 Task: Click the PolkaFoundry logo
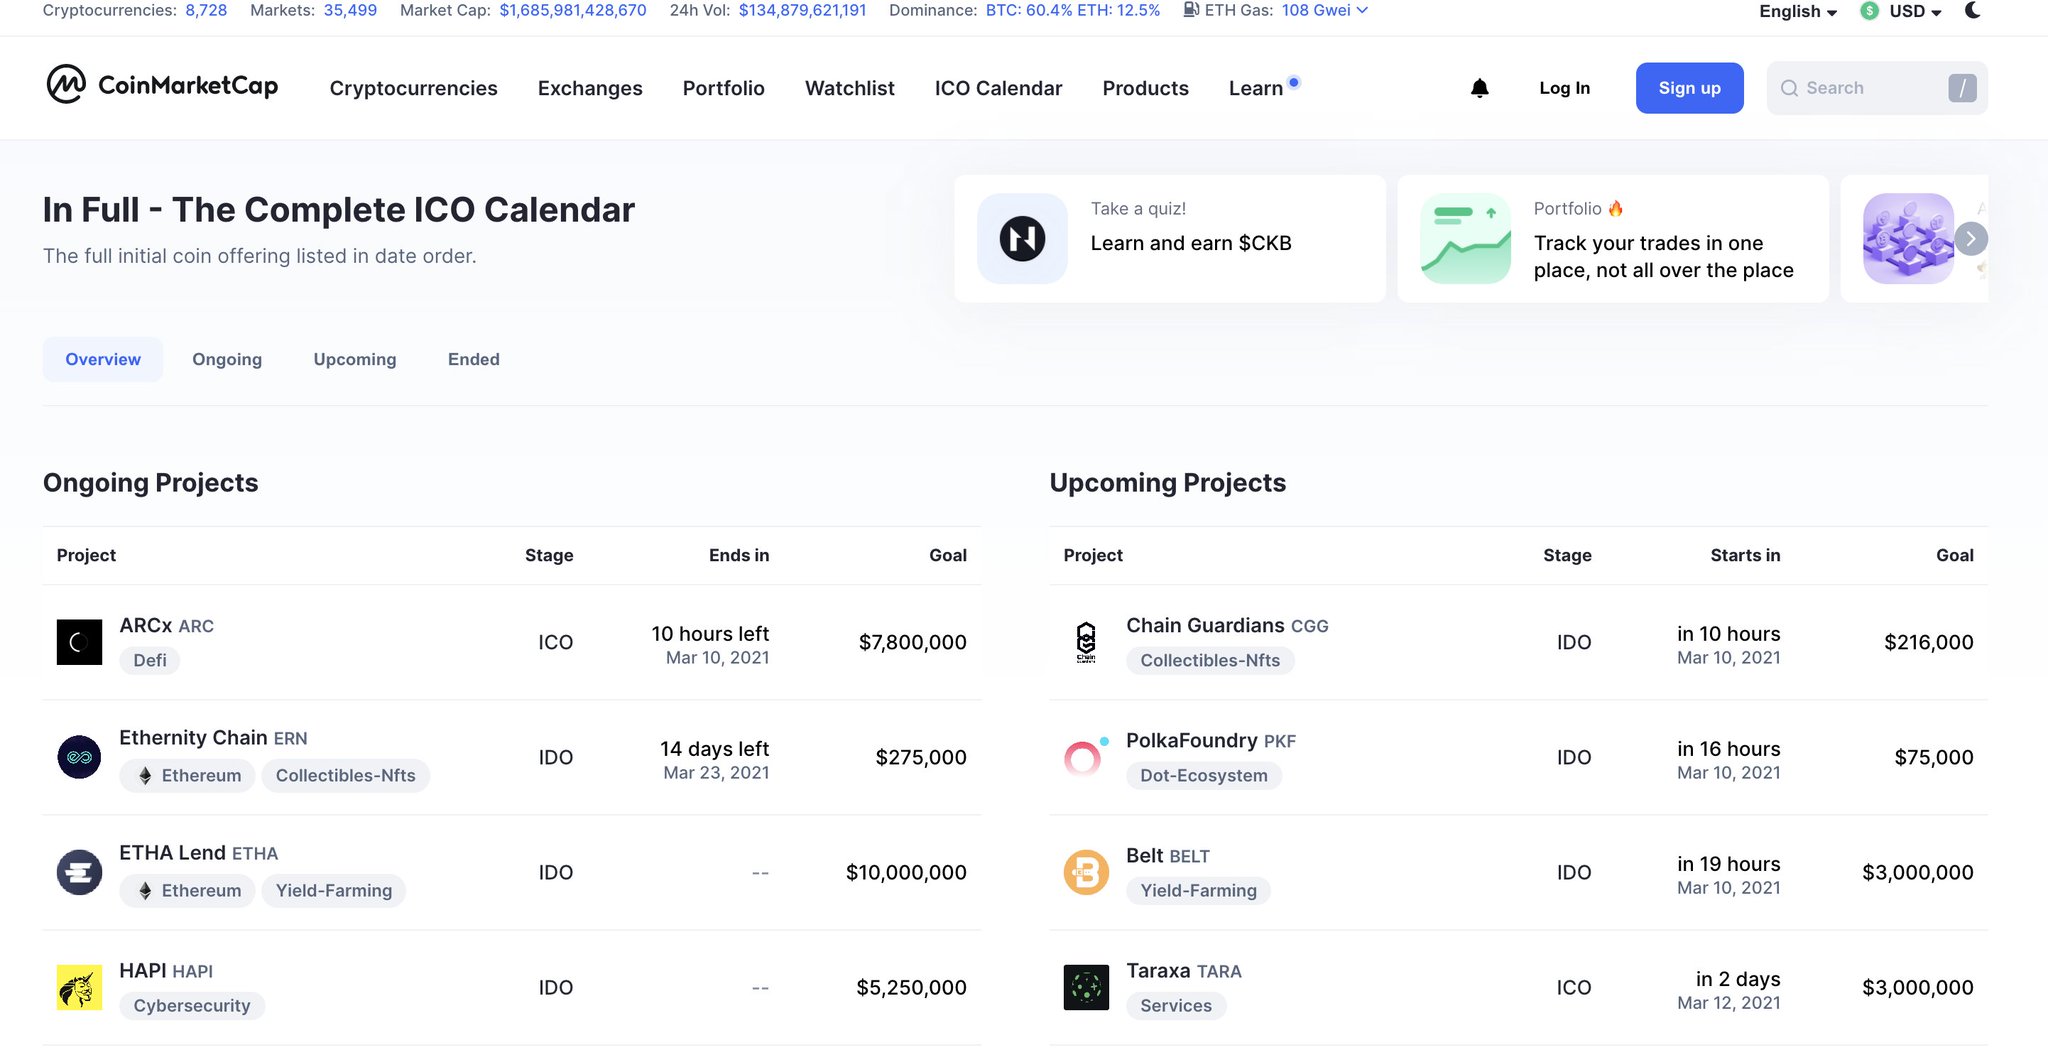1086,757
